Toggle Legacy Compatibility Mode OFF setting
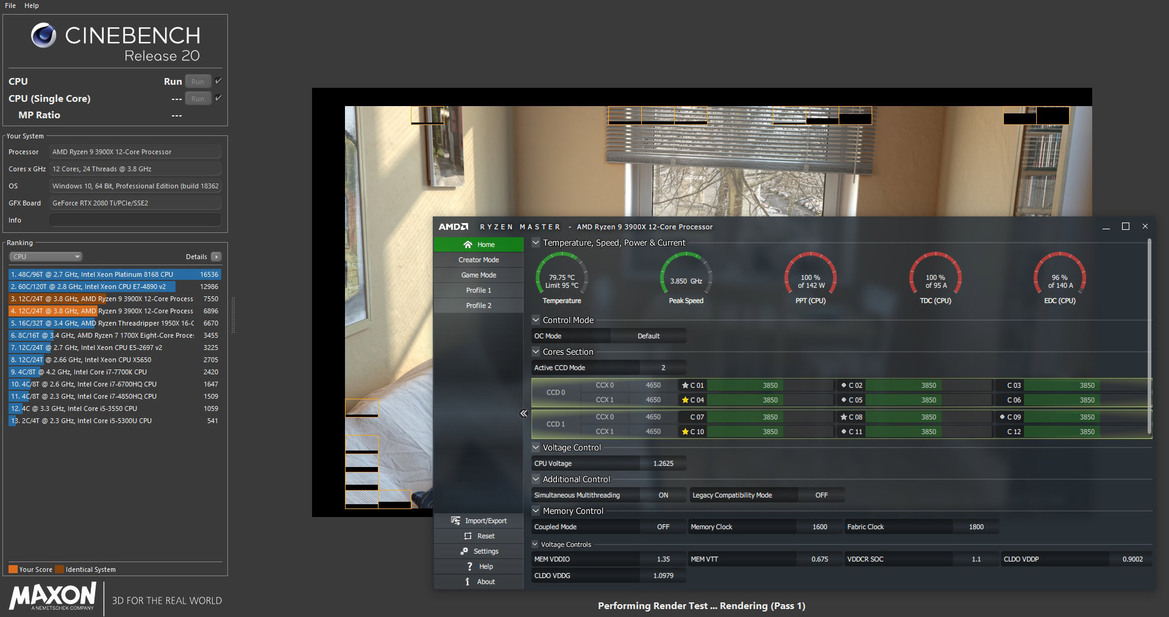Image resolution: width=1169 pixels, height=617 pixels. point(821,495)
